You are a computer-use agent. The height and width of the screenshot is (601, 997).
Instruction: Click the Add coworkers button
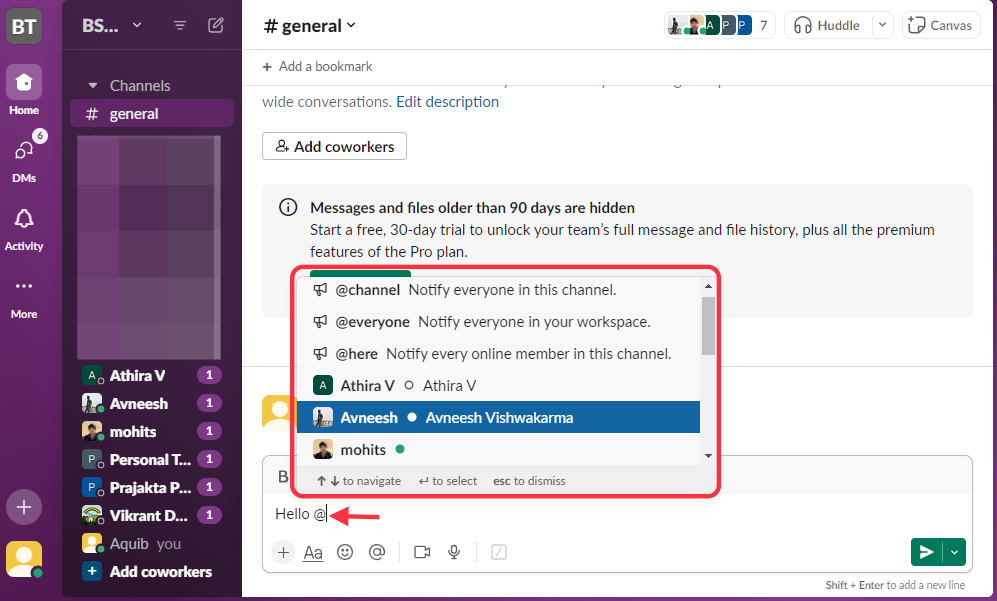334,146
